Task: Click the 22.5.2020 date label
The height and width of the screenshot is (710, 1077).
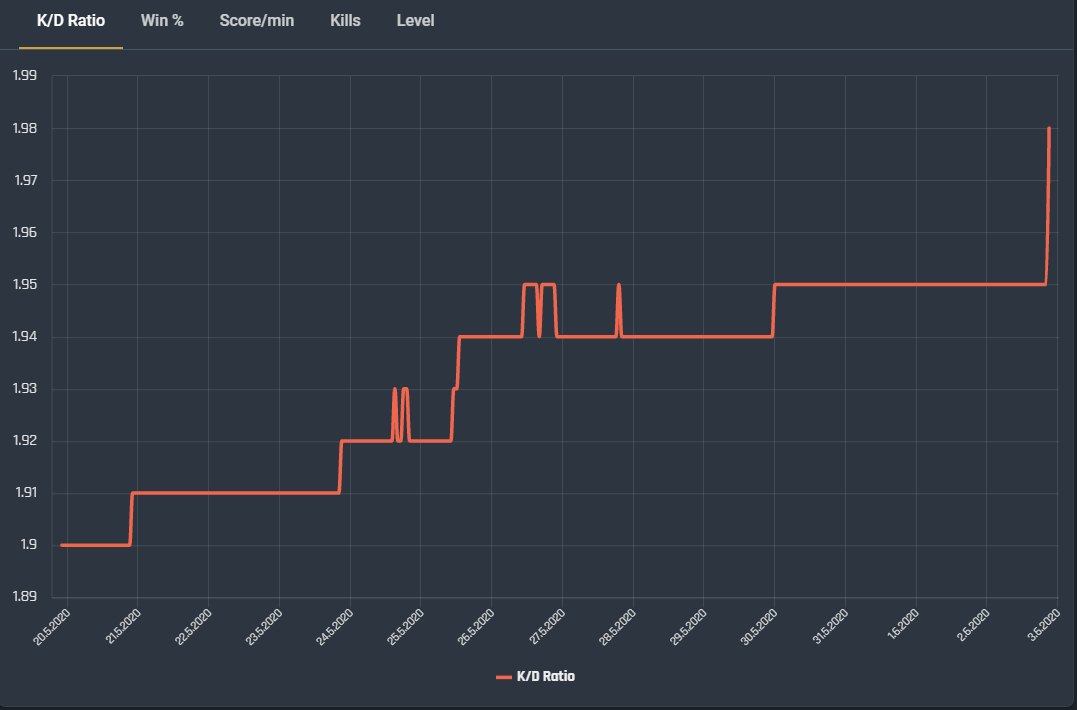Action: (194, 627)
